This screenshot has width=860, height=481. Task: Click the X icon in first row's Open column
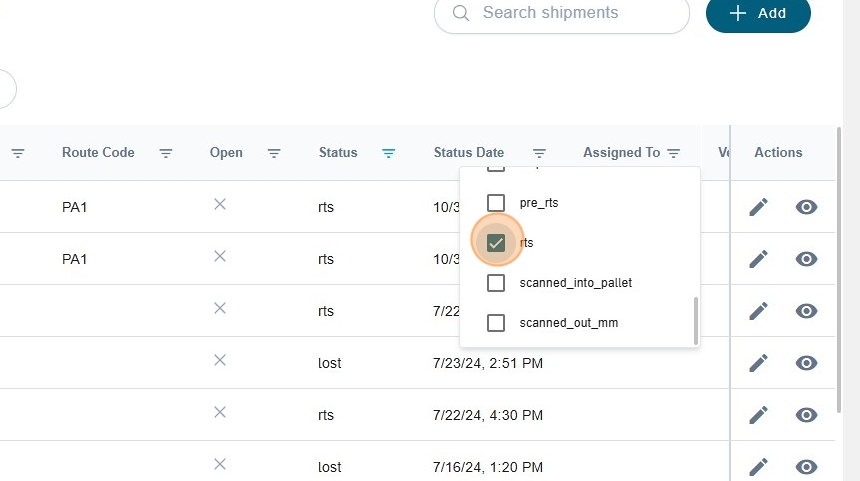[220, 205]
